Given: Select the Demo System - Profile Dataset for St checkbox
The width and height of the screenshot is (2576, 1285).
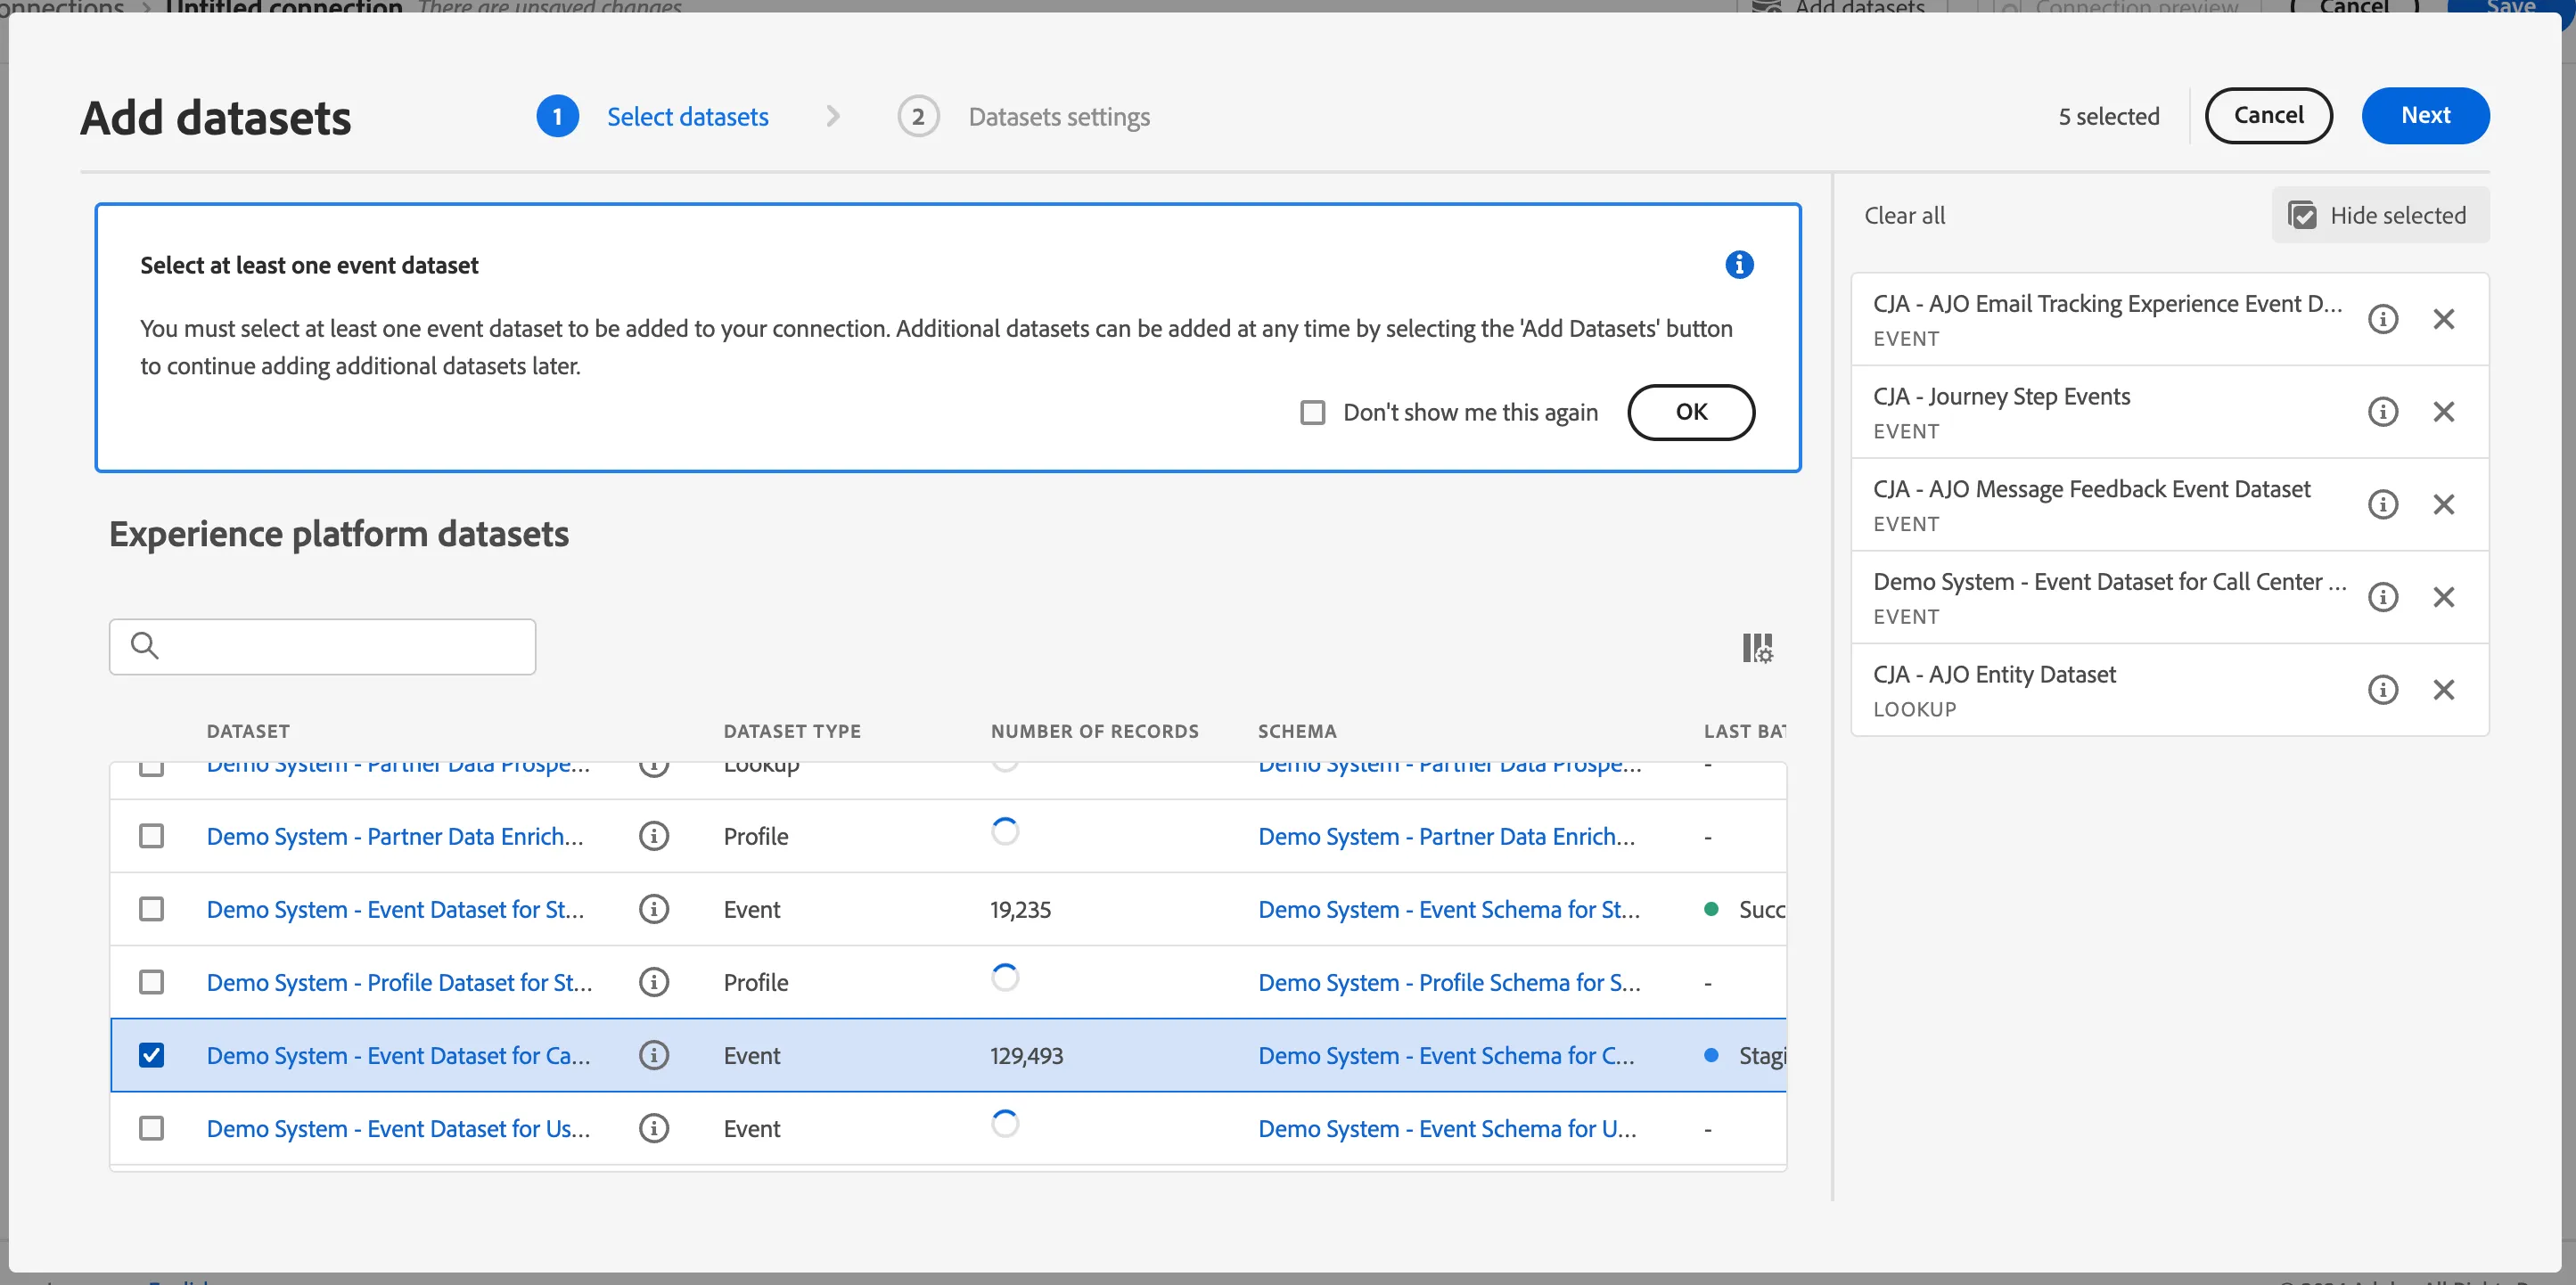Looking at the screenshot, I should pyautogui.click(x=151, y=981).
